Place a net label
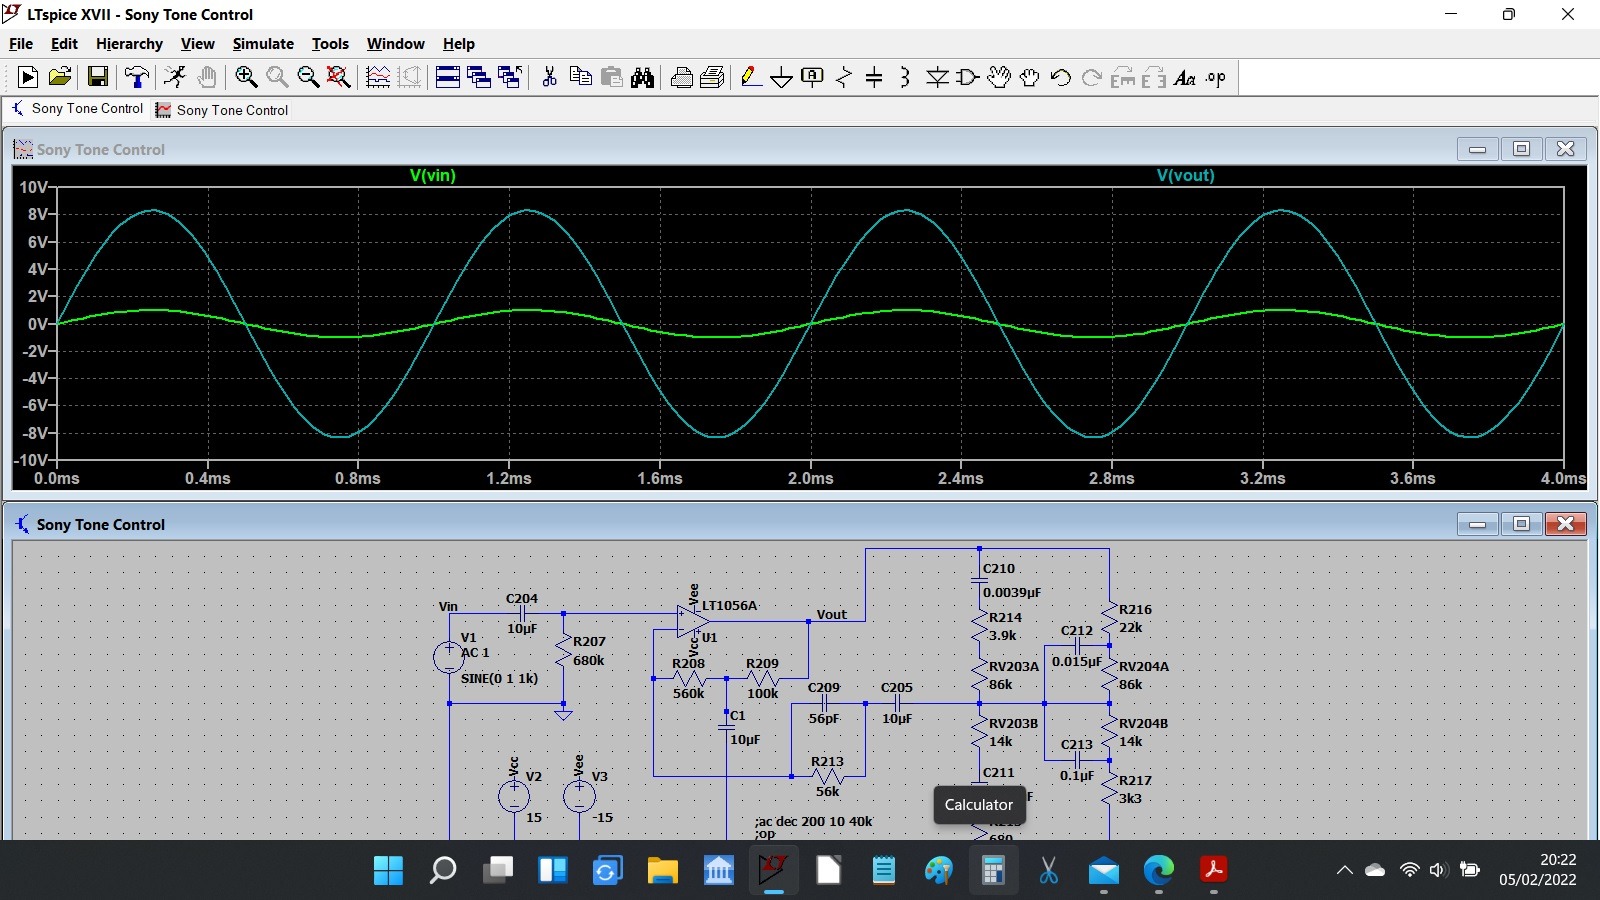This screenshot has height=900, width=1600. 813,77
